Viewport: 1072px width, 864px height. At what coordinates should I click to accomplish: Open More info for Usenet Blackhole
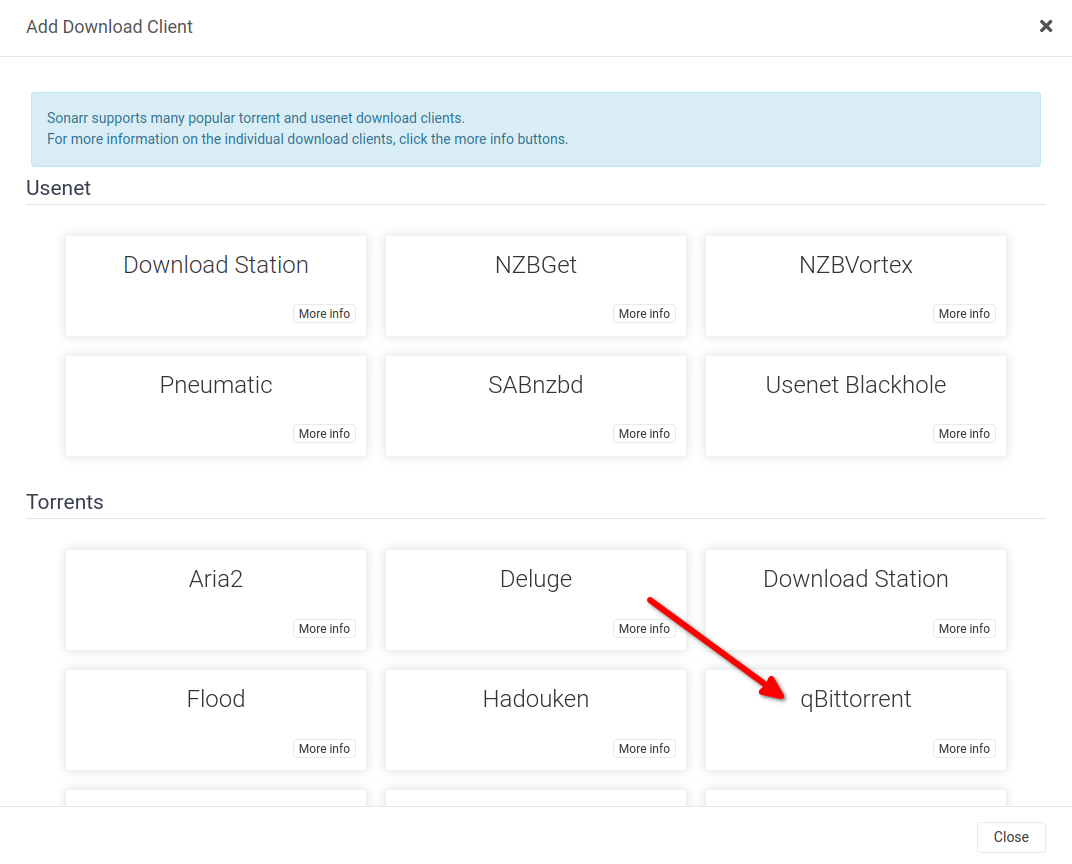(964, 433)
